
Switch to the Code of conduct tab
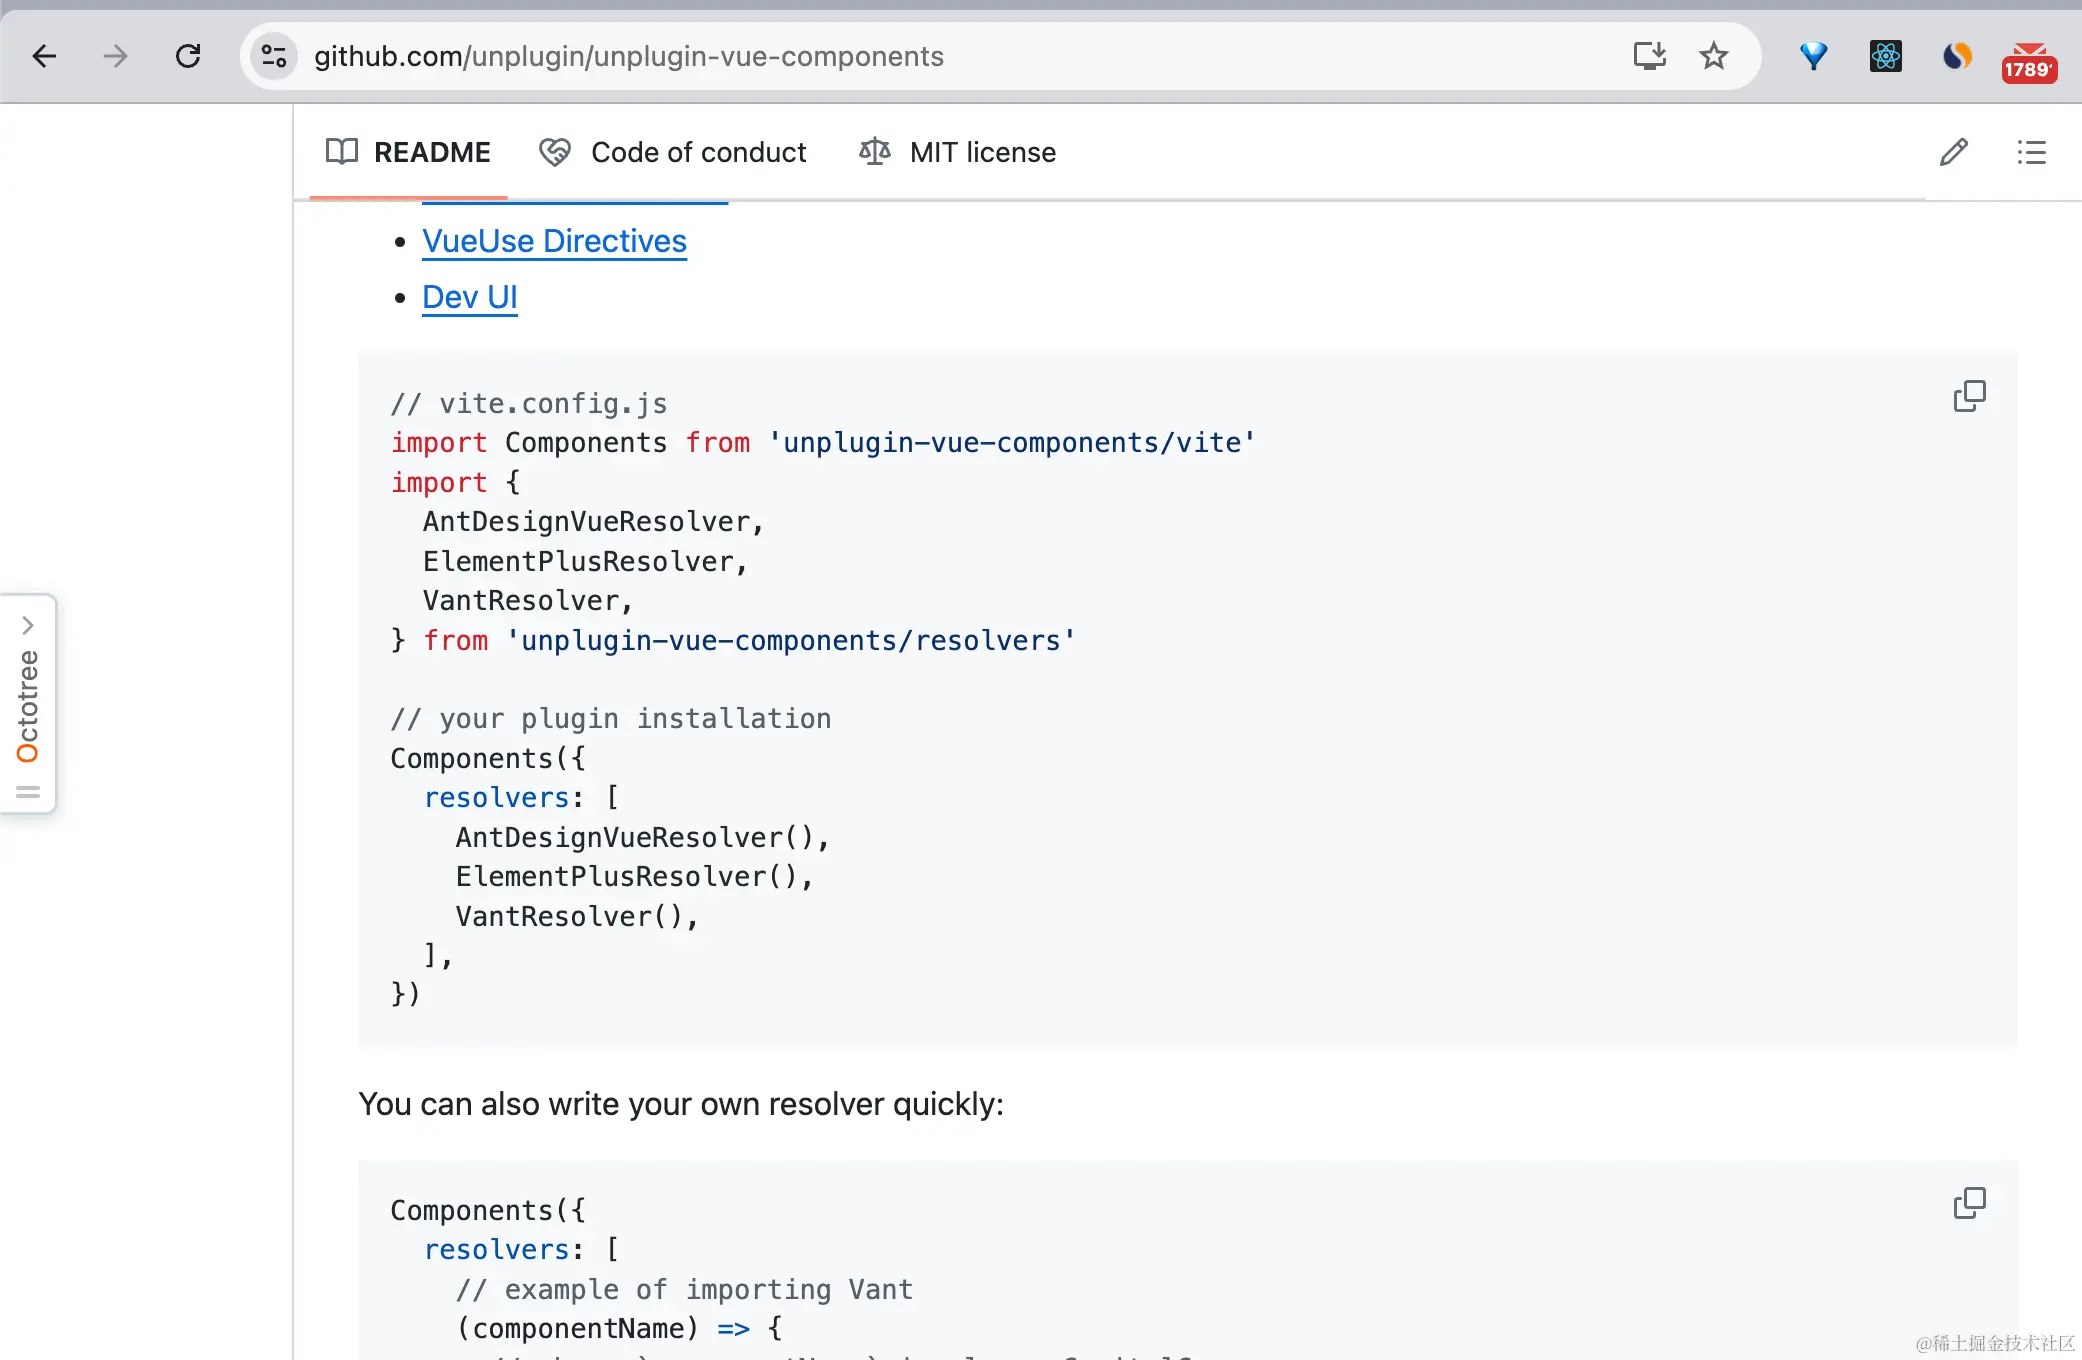click(672, 152)
